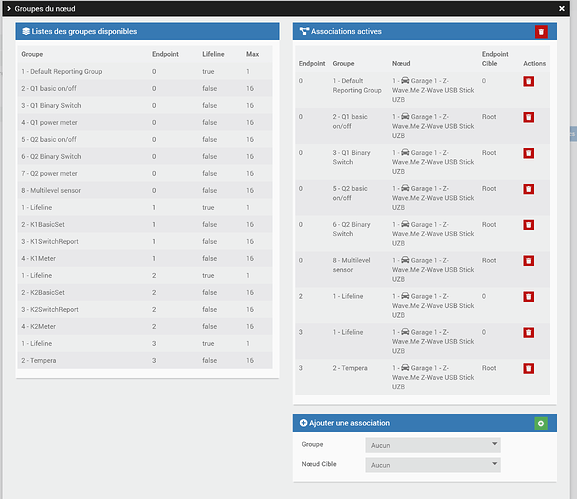577x499 pixels.
Task: Delete endpoint 2 Lifeline association
Action: (528, 297)
